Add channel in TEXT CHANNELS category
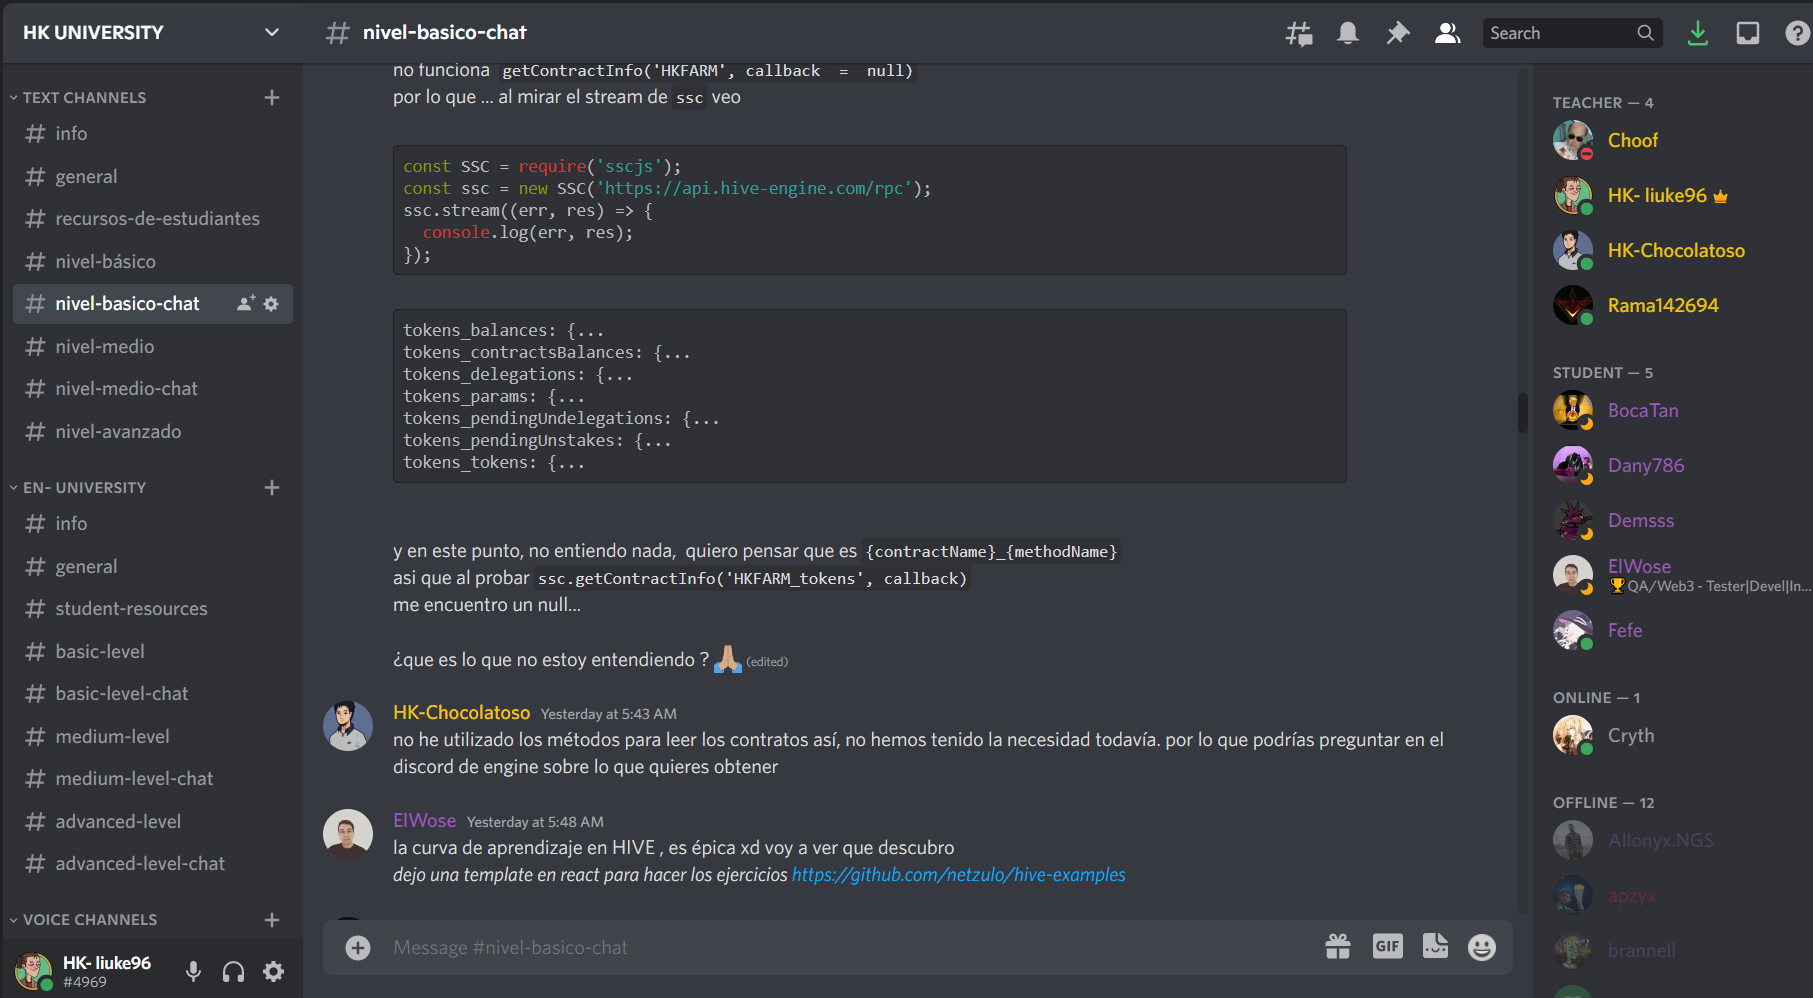This screenshot has height=998, width=1813. (272, 97)
